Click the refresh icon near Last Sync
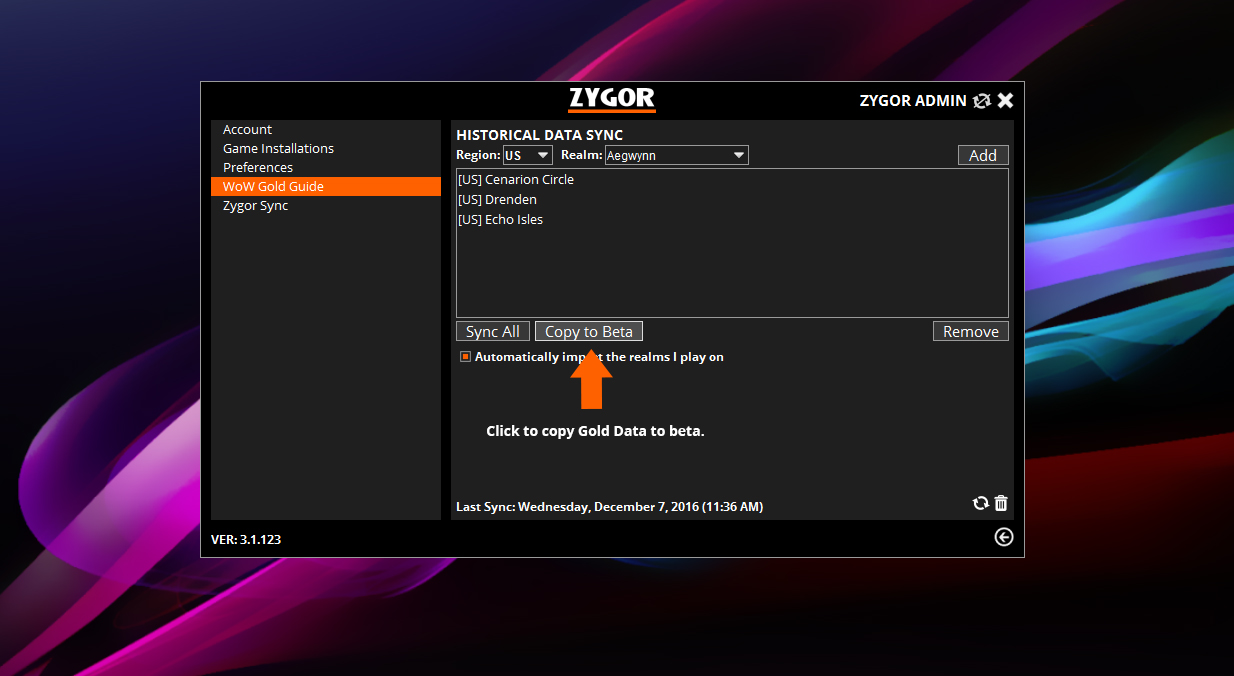Image resolution: width=1234 pixels, height=676 pixels. 981,503
